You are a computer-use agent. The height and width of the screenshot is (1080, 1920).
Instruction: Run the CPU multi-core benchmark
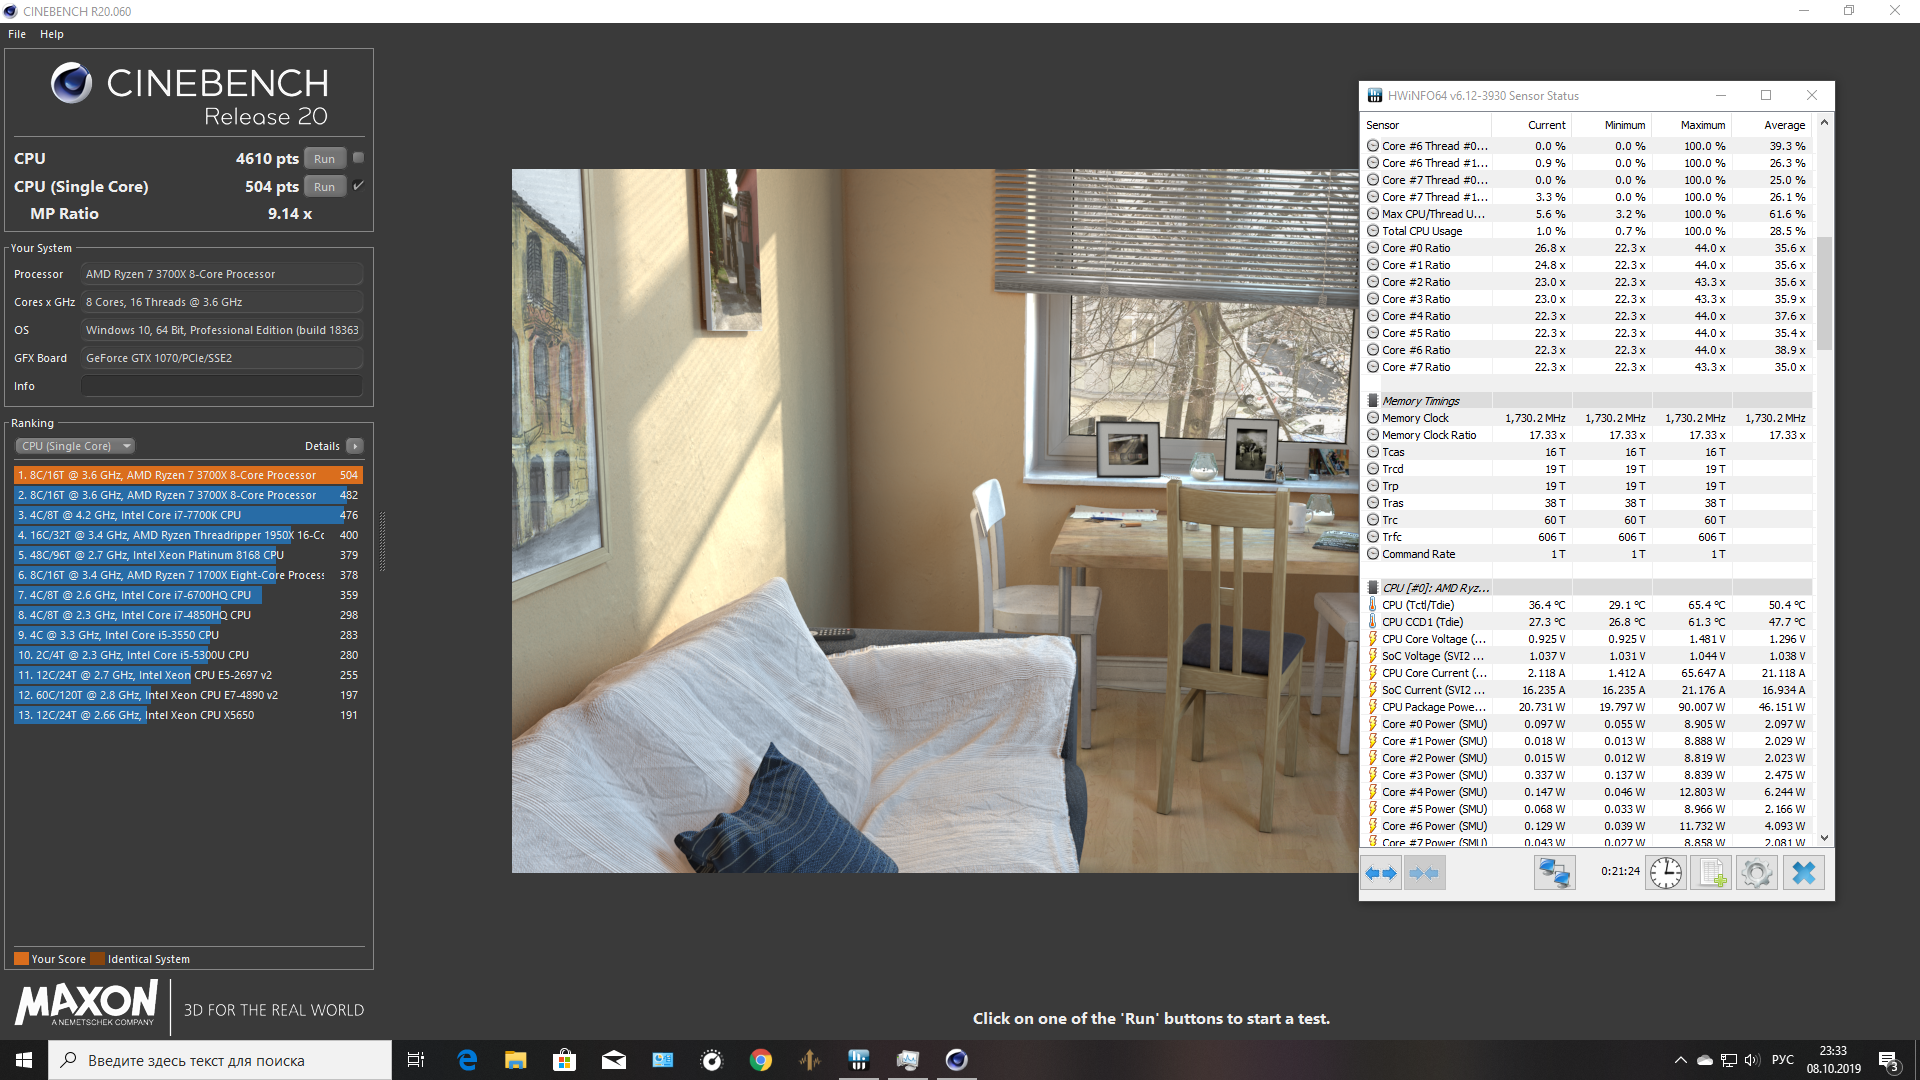pyautogui.click(x=324, y=159)
